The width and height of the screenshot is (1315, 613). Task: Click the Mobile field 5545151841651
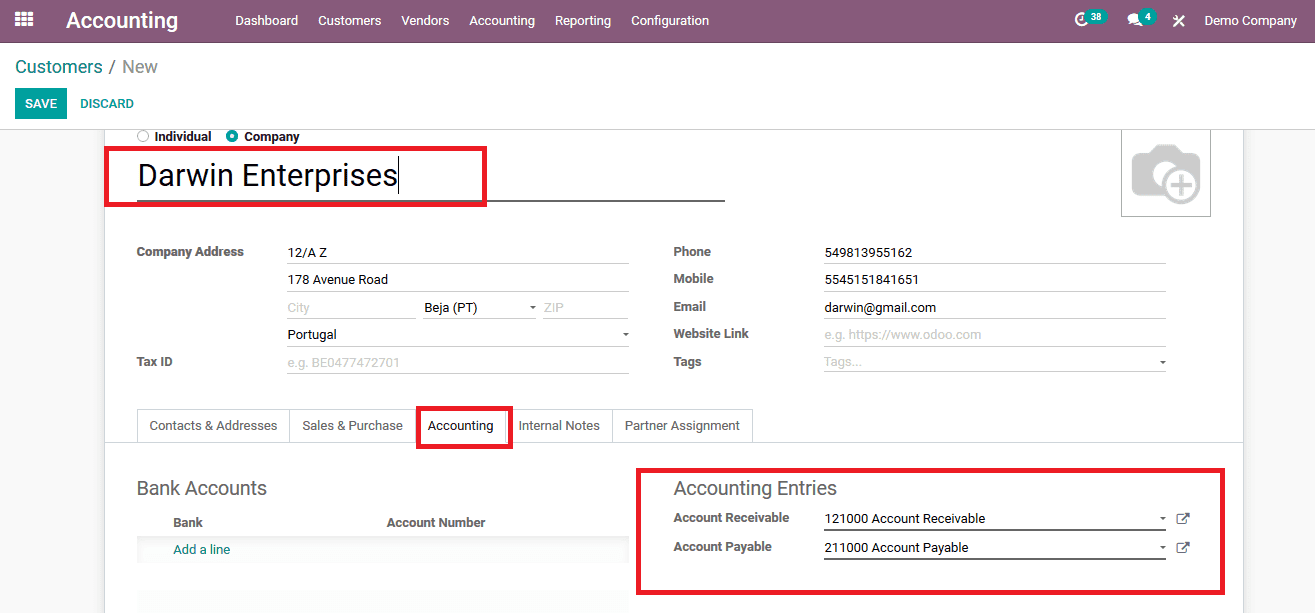coord(995,280)
